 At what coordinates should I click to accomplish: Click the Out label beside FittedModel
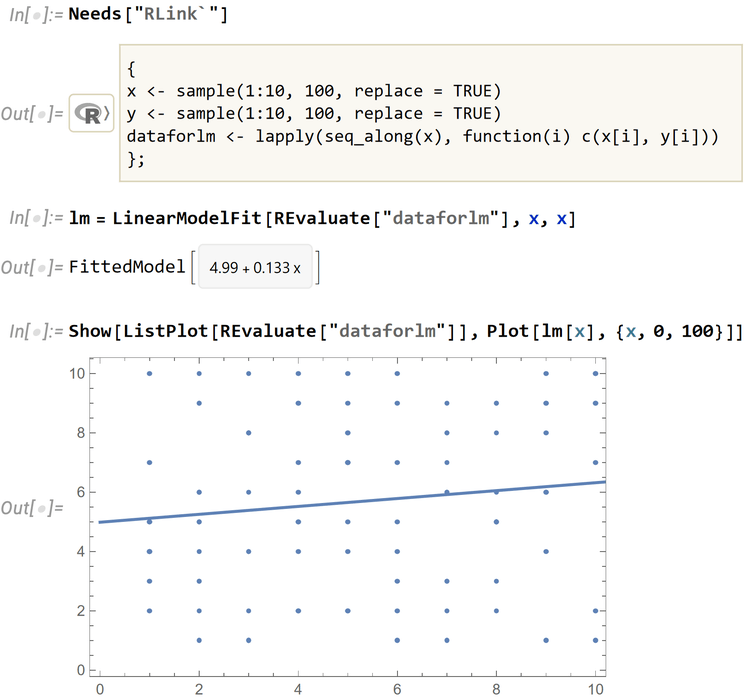pos(32,267)
